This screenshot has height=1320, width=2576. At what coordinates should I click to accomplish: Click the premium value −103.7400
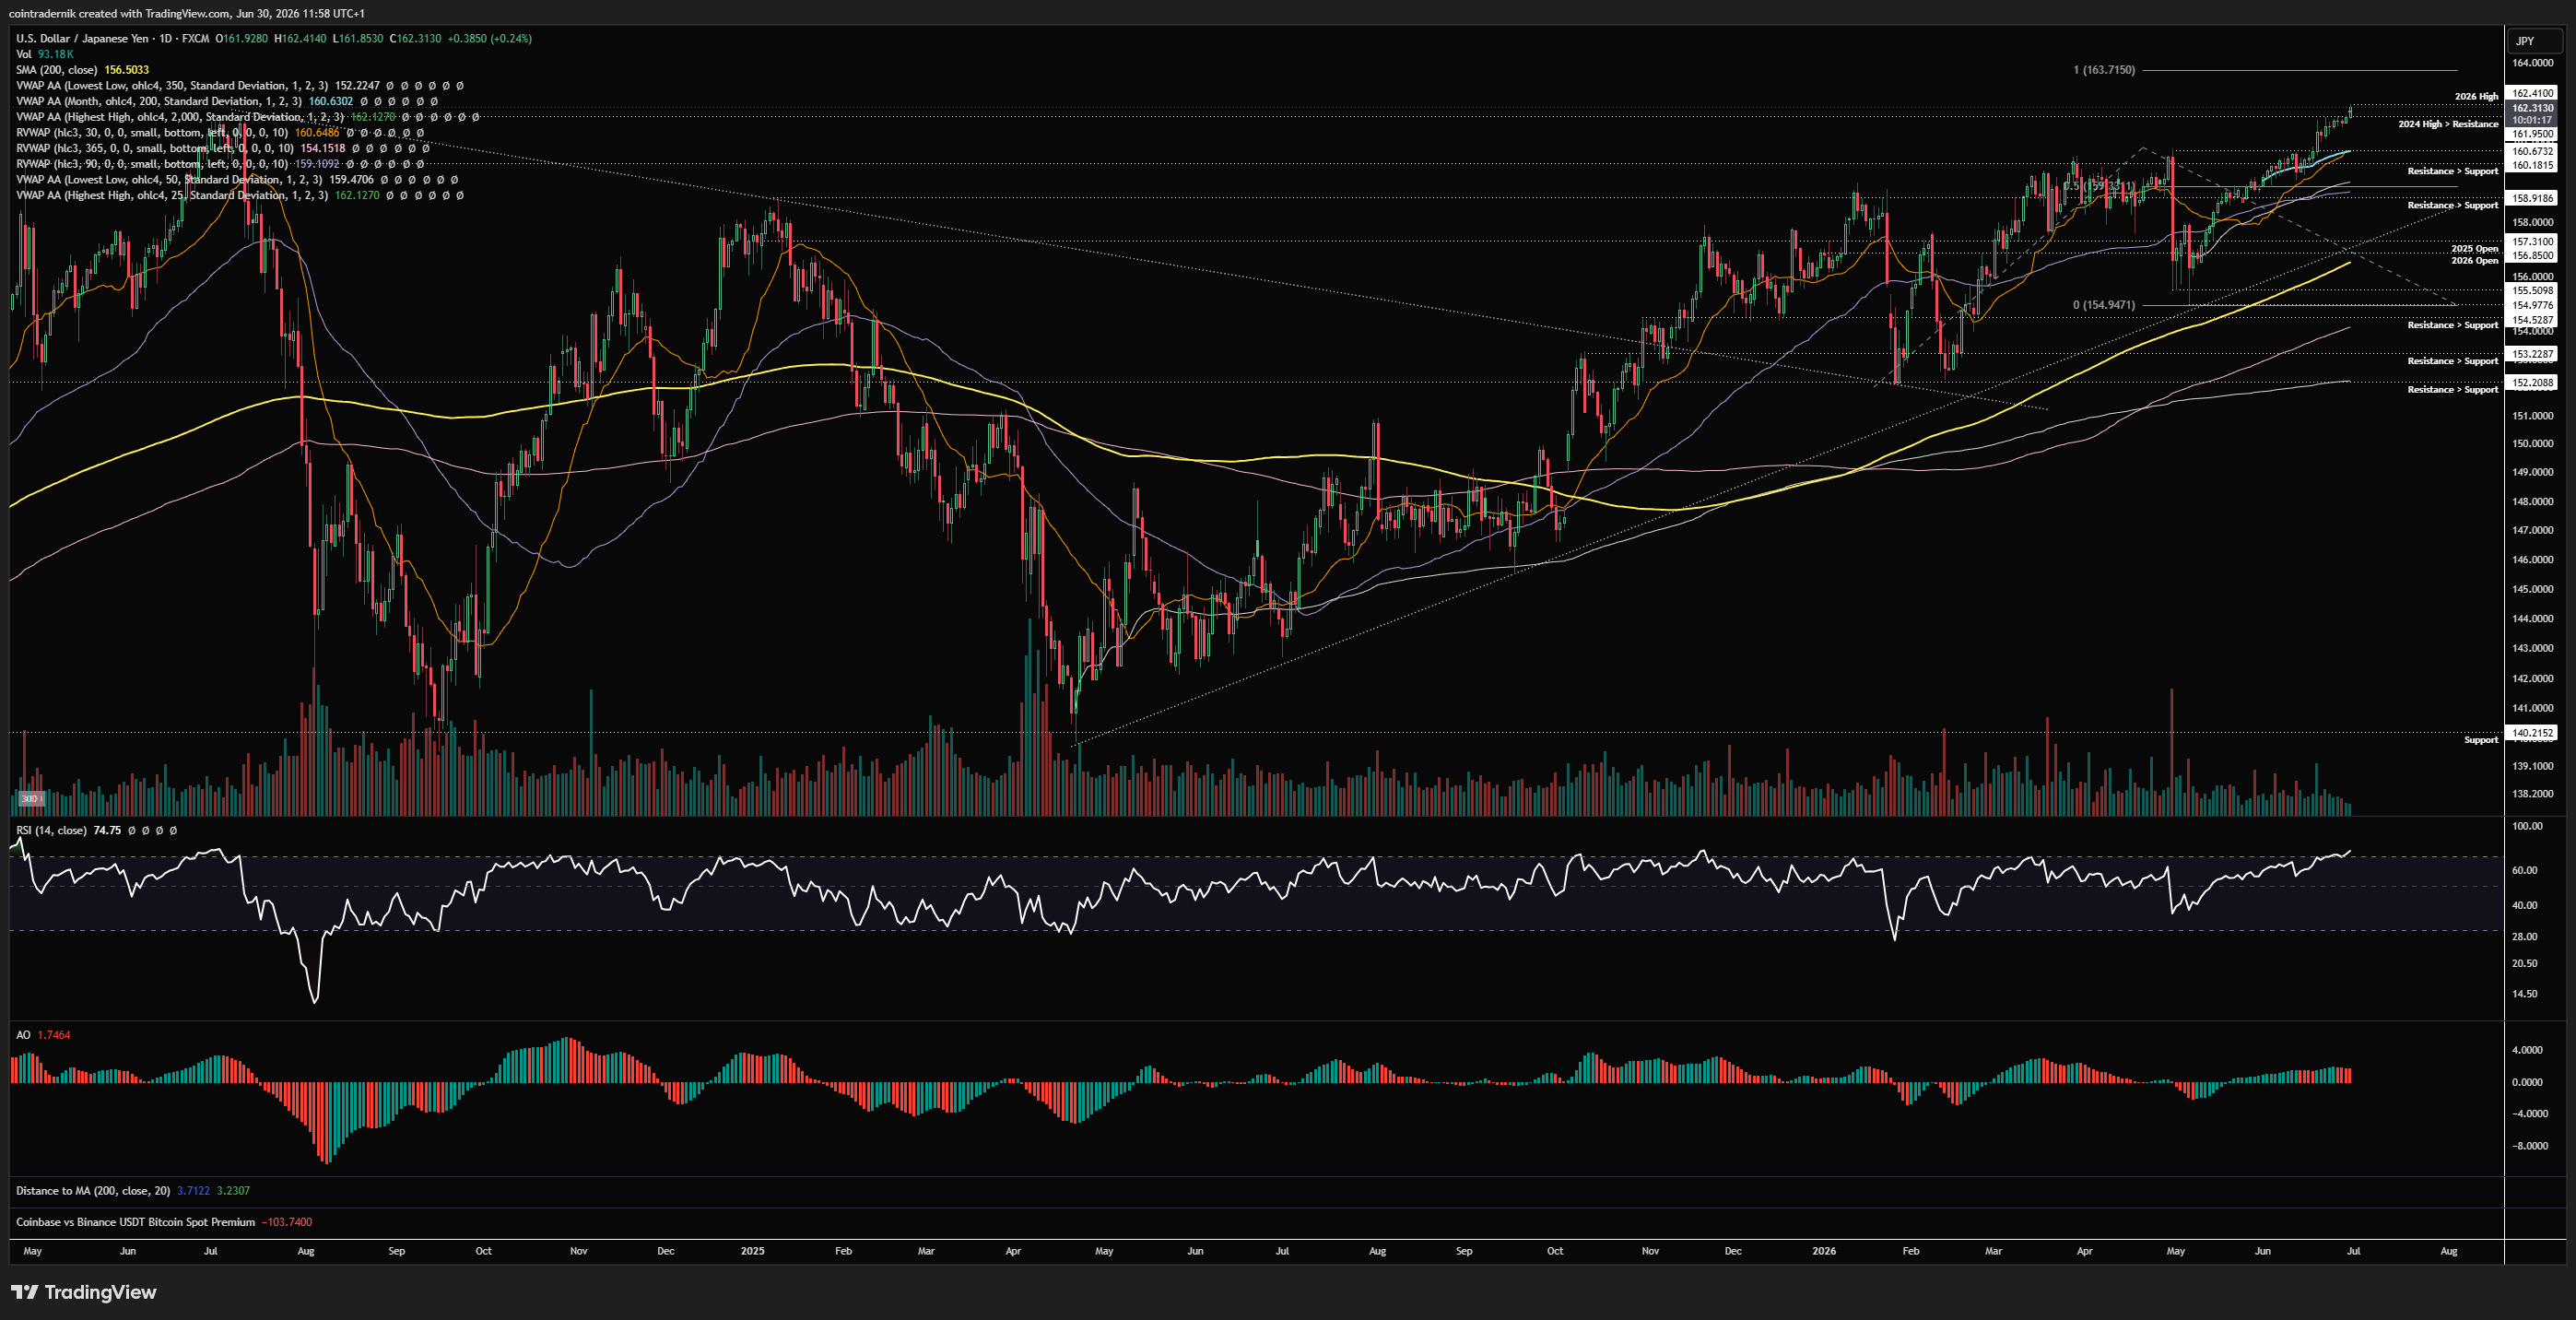(287, 1222)
